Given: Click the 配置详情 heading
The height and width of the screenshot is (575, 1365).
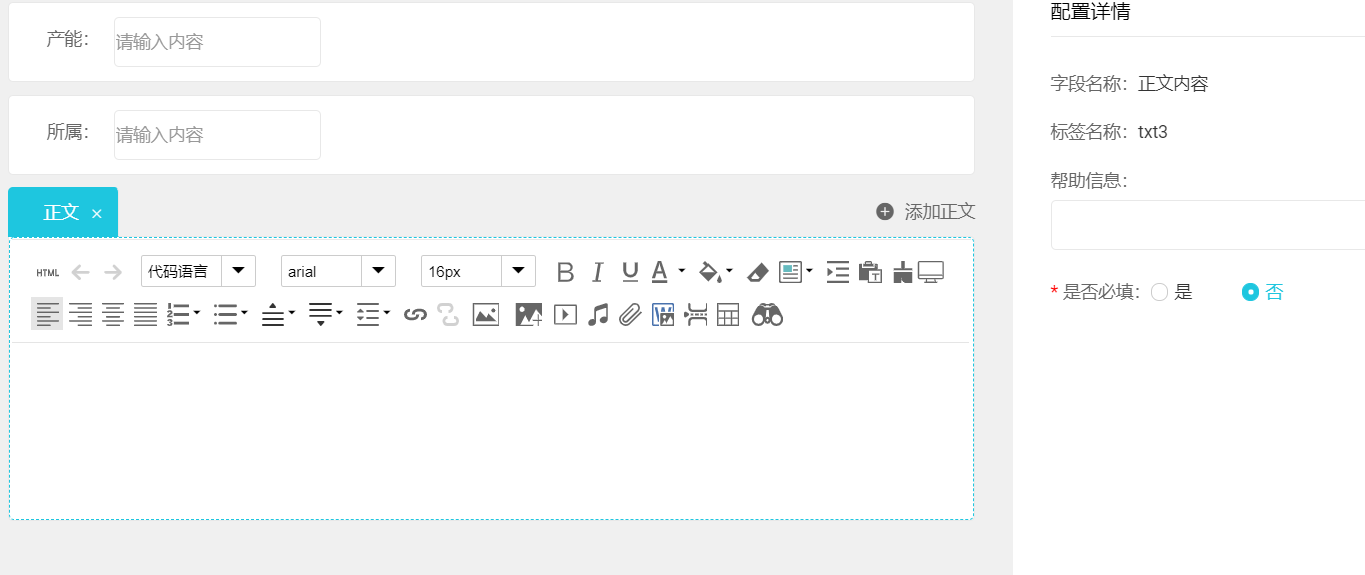Looking at the screenshot, I should point(1090,12).
